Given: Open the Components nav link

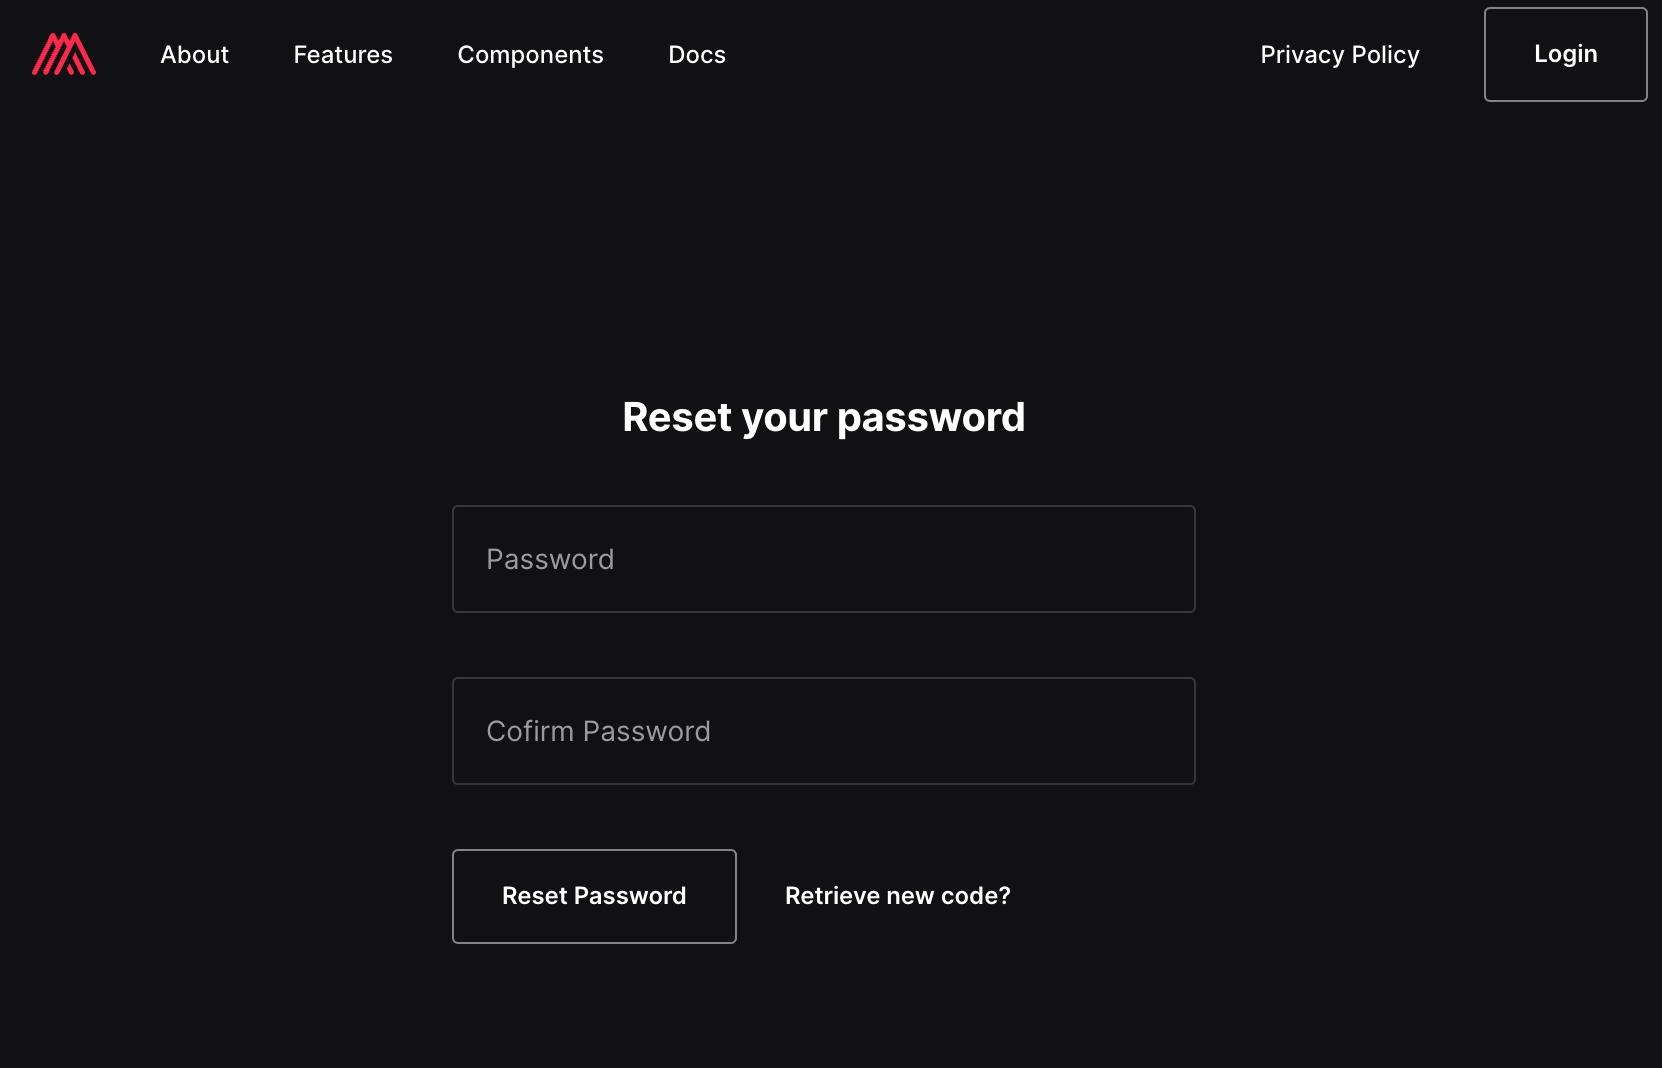Looking at the screenshot, I should (530, 55).
